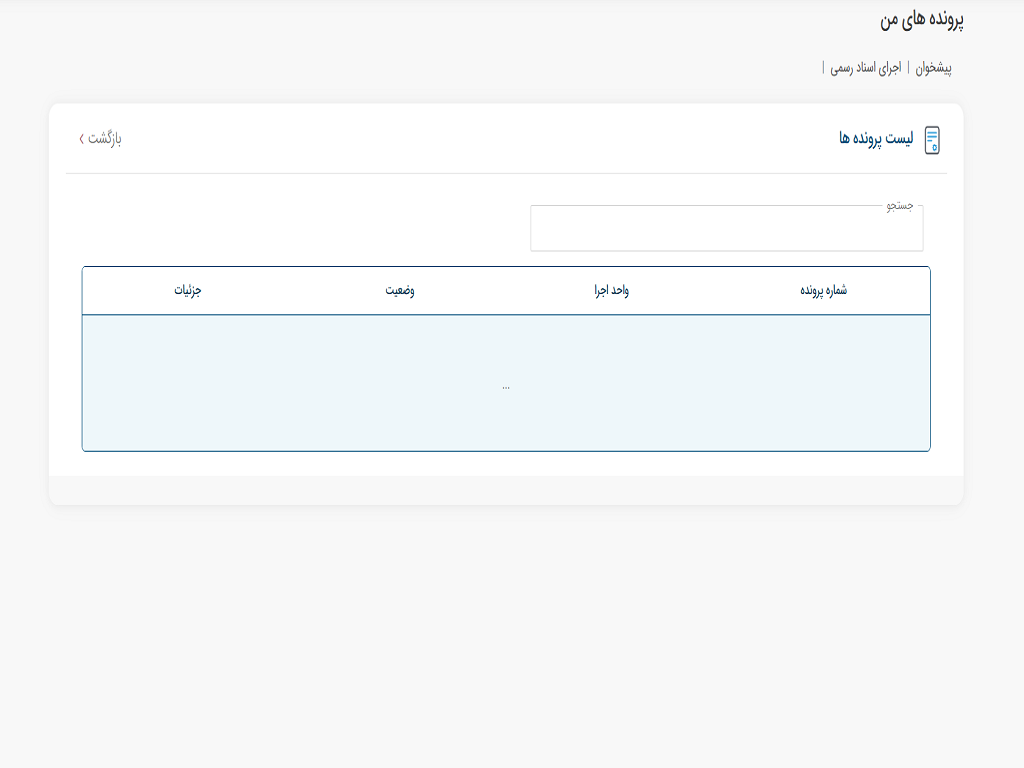Click the trailing separator after اجرای اسناد رسمی

tap(823, 68)
